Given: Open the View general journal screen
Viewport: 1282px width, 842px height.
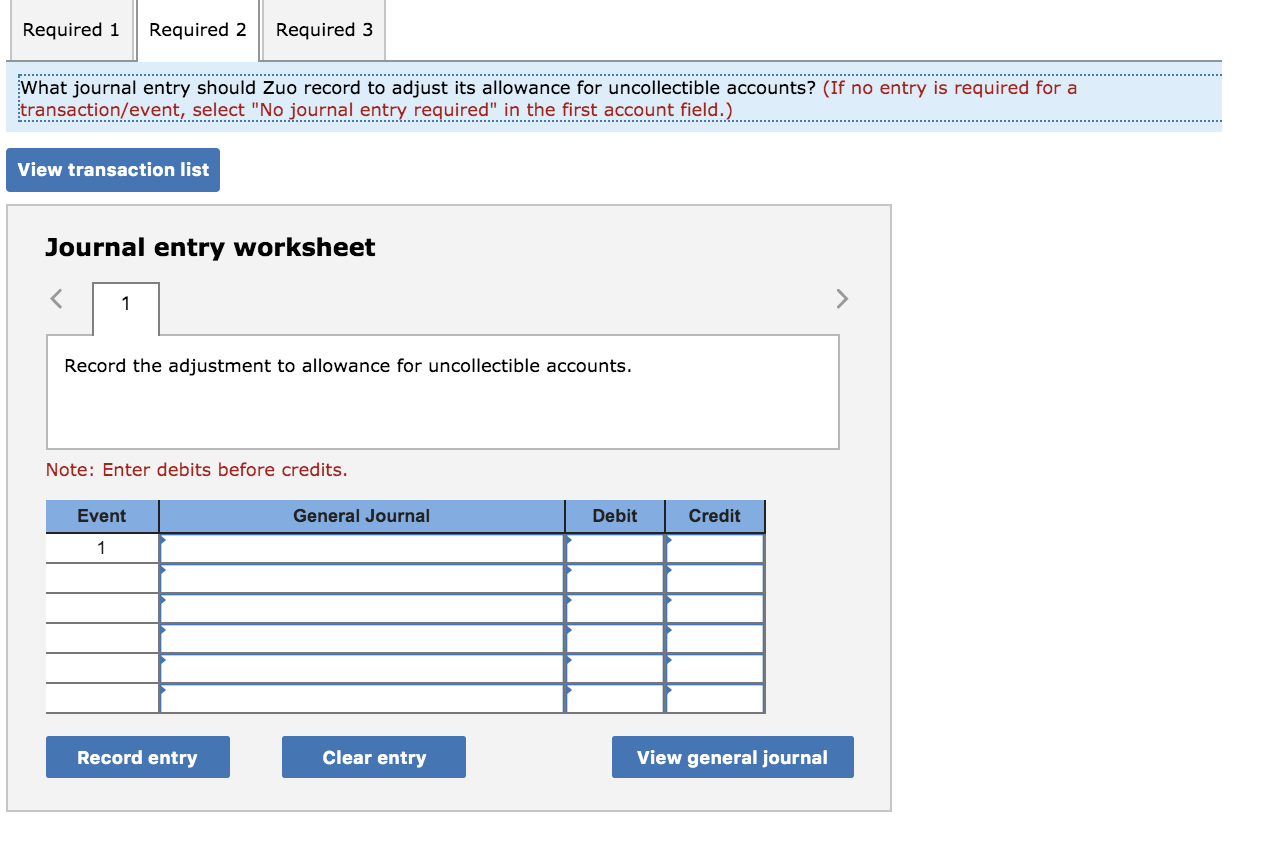Looking at the screenshot, I should (732, 757).
